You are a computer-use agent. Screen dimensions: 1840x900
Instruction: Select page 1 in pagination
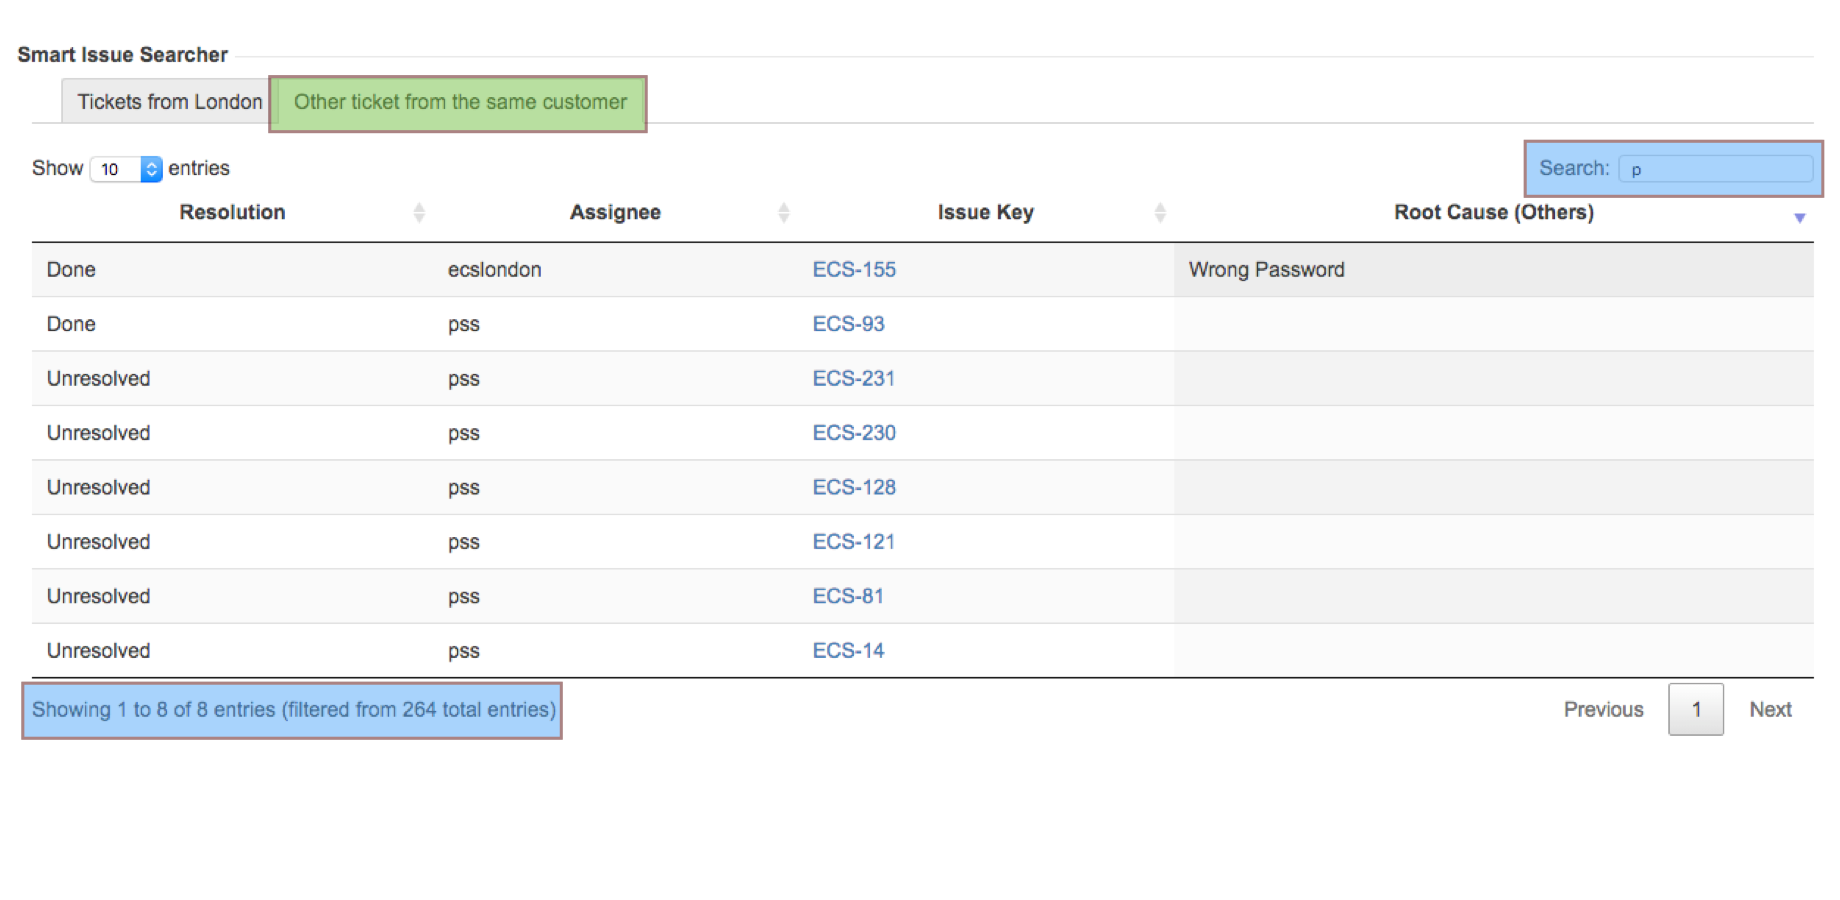click(1695, 710)
